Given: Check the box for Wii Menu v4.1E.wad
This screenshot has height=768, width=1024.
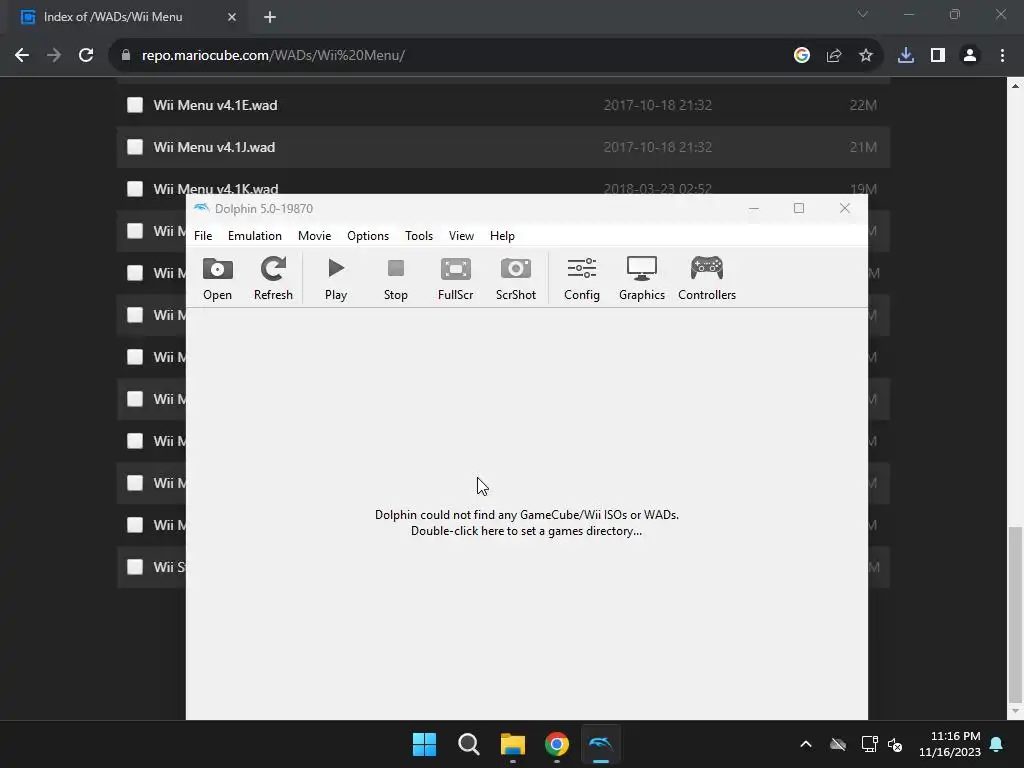Looking at the screenshot, I should (135, 105).
